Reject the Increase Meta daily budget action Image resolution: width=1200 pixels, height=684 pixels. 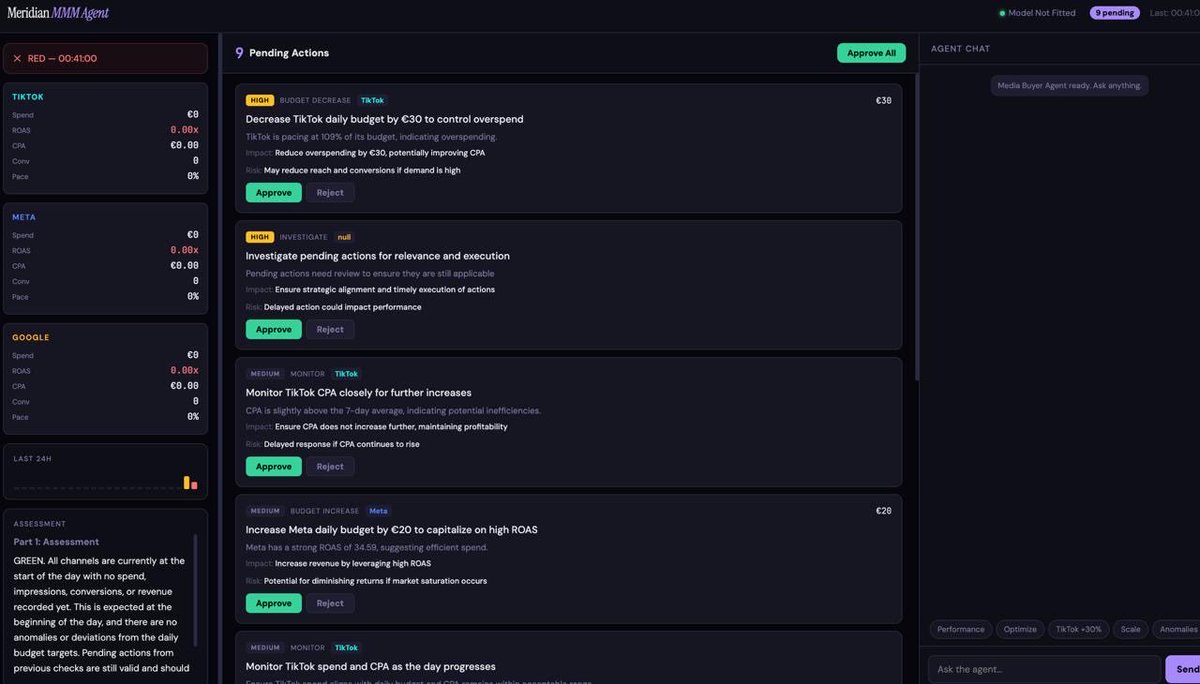pyautogui.click(x=330, y=604)
